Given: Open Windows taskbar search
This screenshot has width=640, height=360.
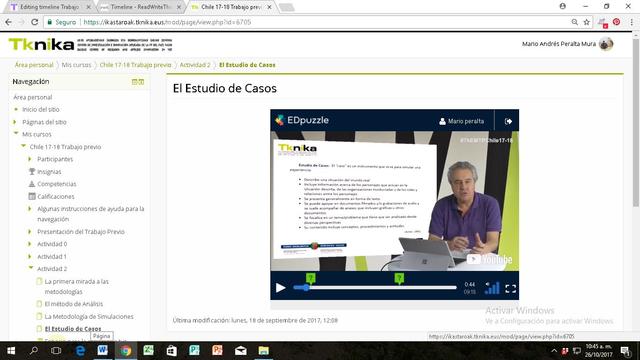Looking at the screenshot, I should tap(34, 351).
